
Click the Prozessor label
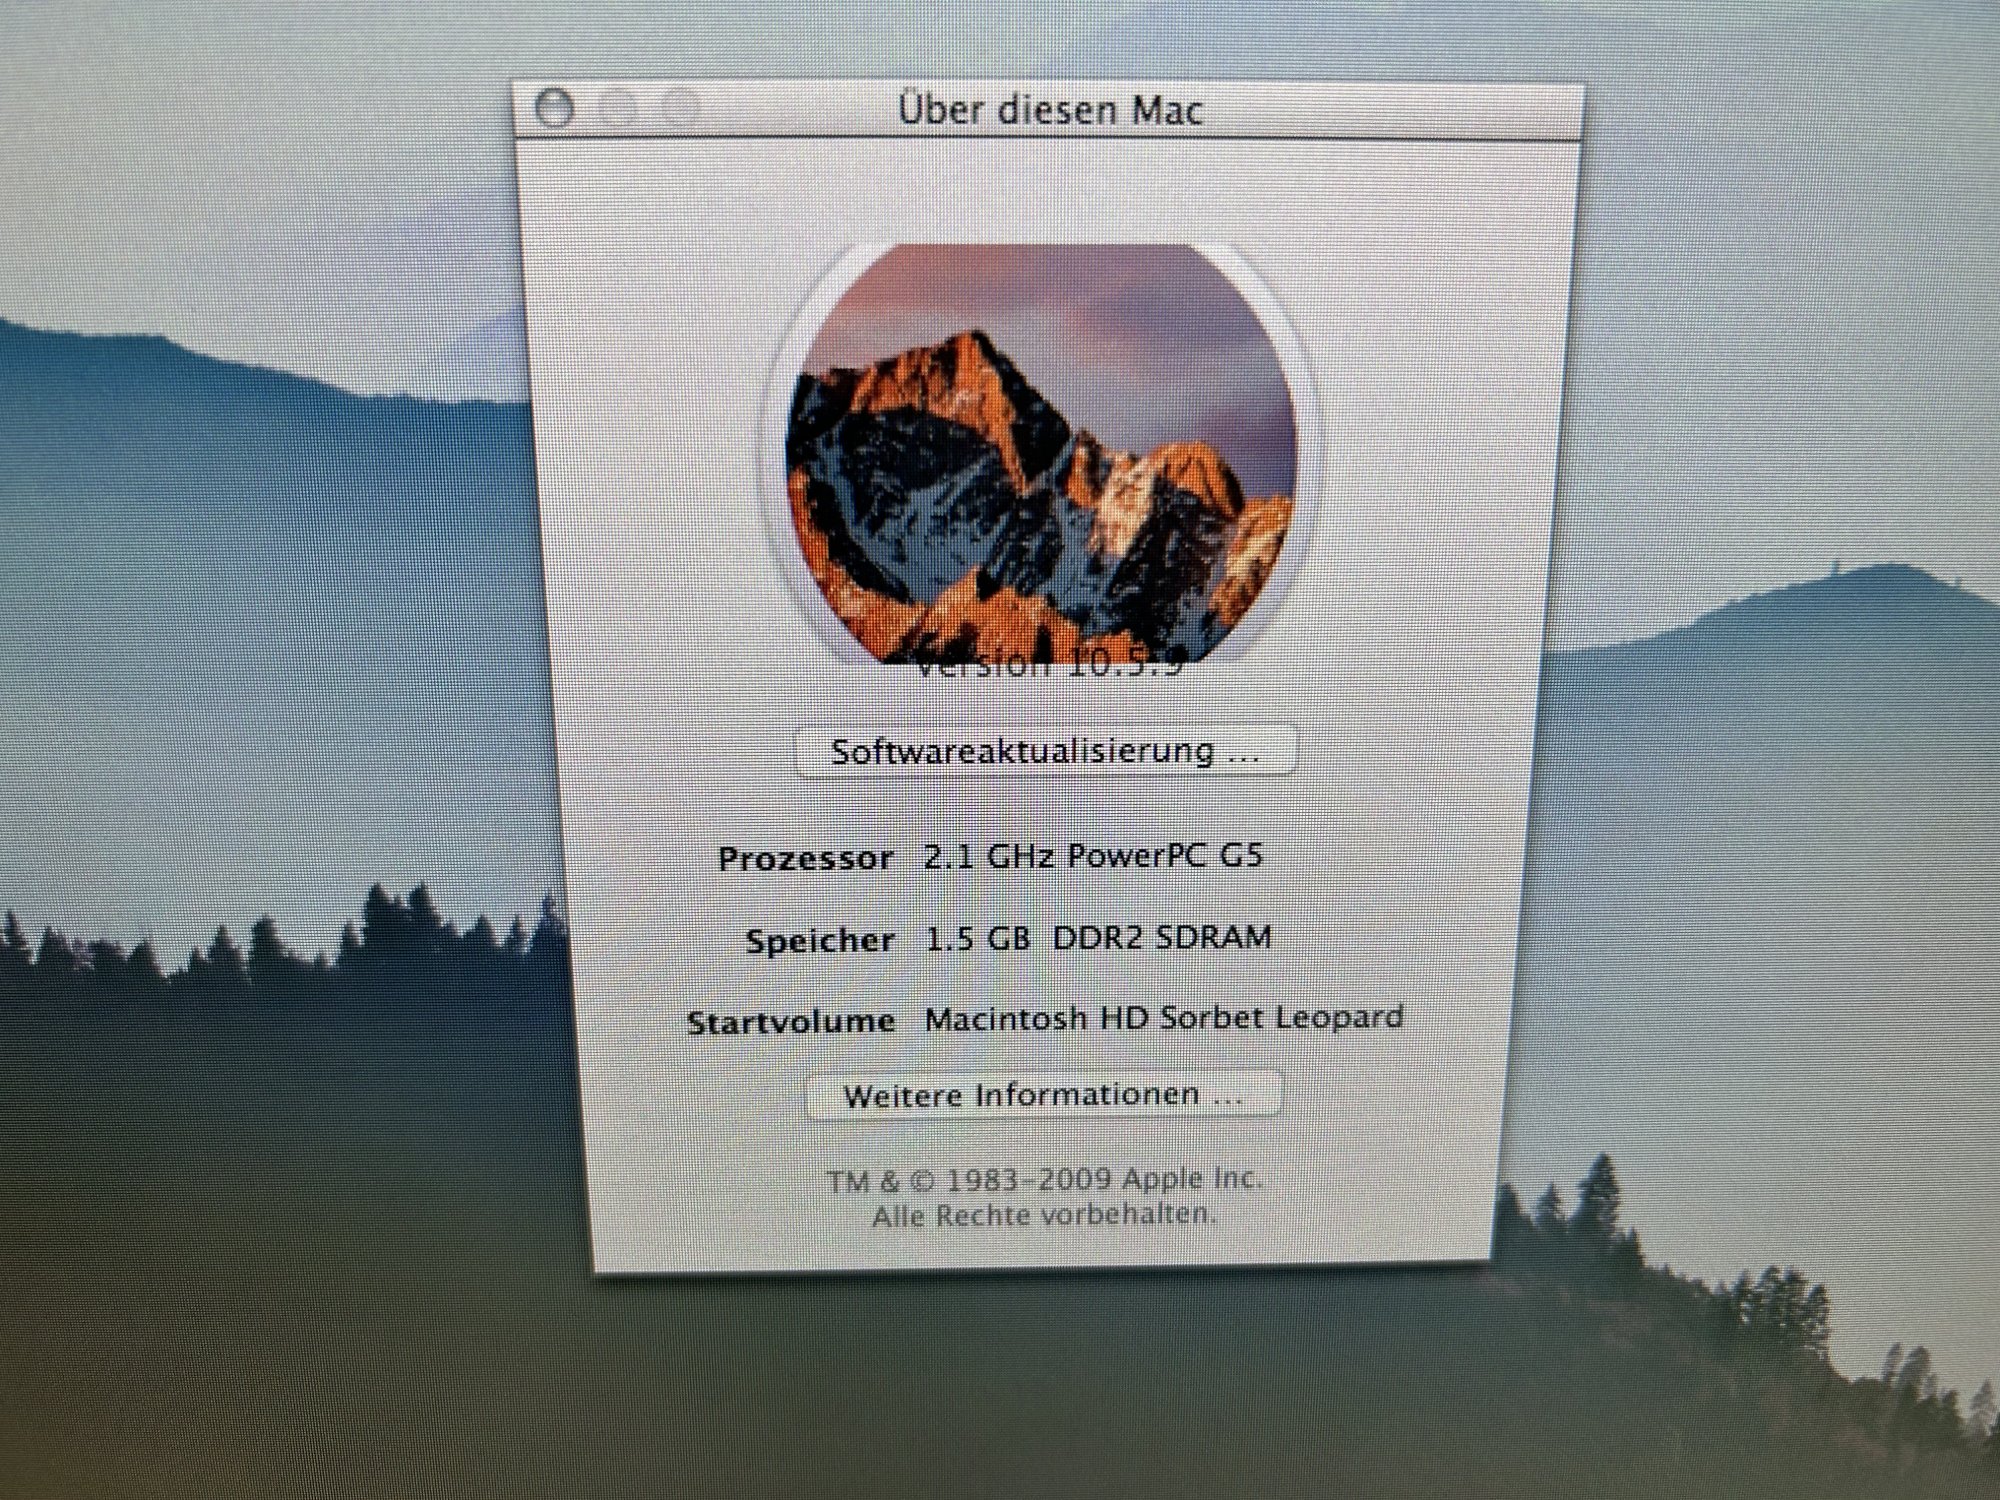[805, 859]
